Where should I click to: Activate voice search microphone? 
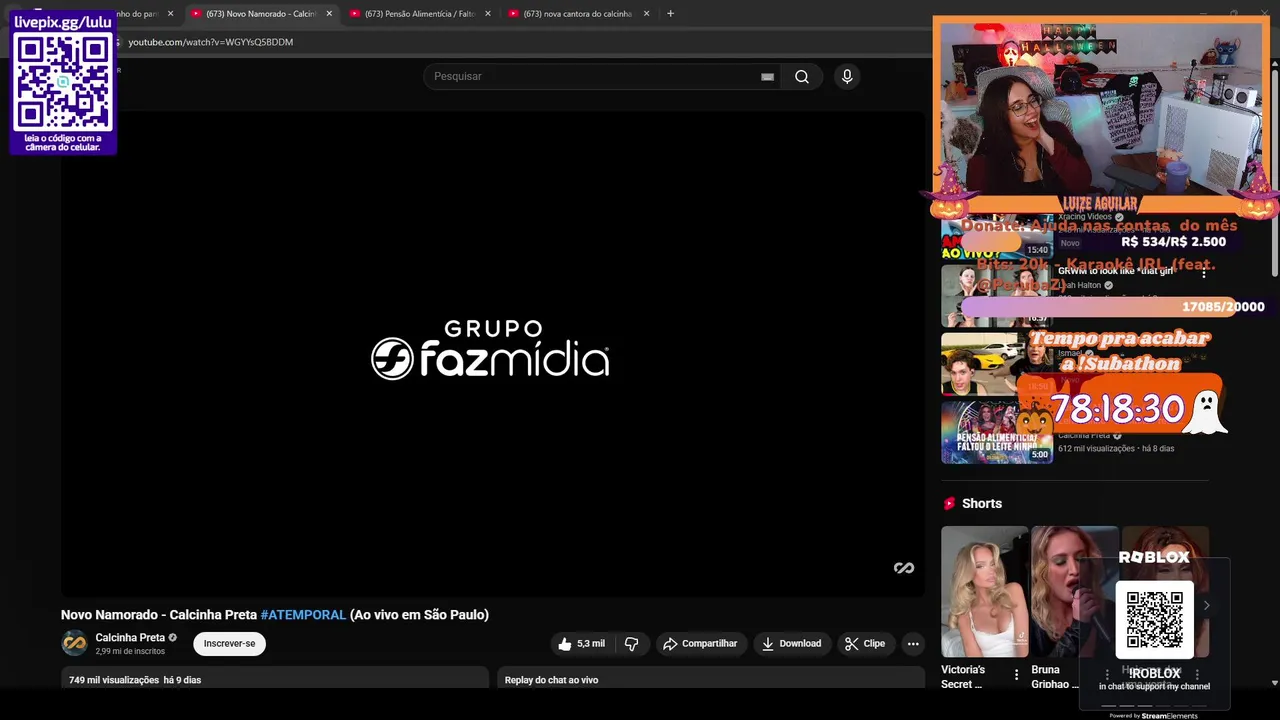click(x=847, y=77)
